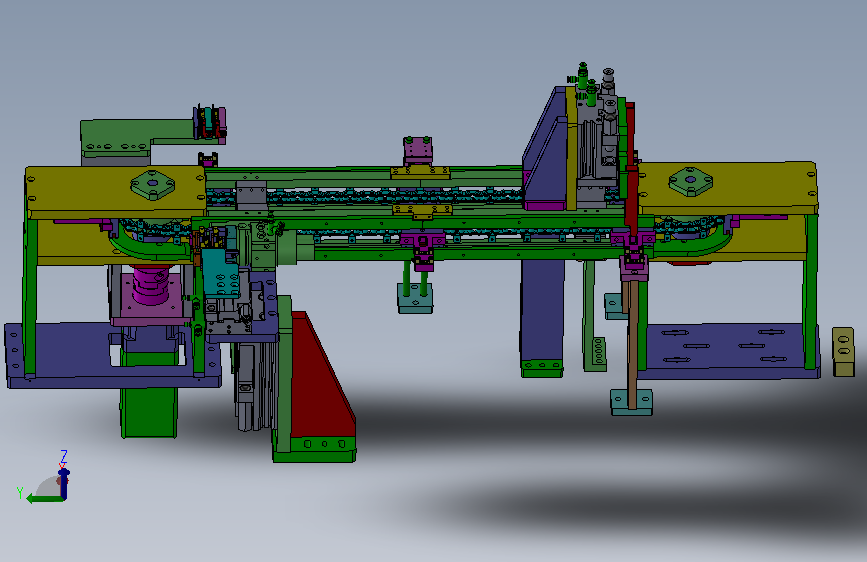Select the red triangular gusset support plate
The height and width of the screenshot is (562, 867).
321,375
